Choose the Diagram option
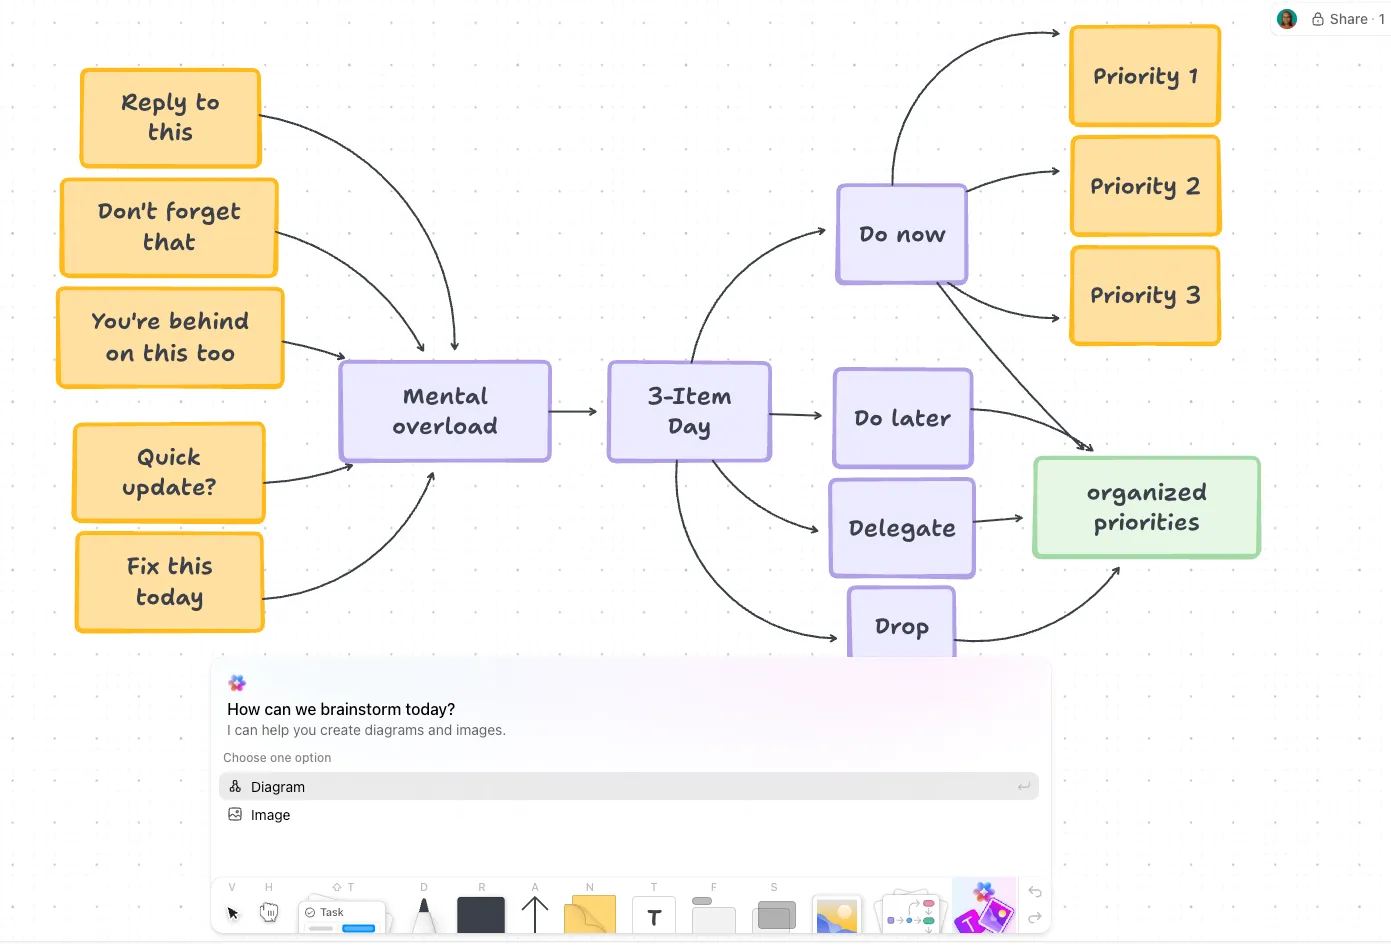The width and height of the screenshot is (1391, 948). (x=629, y=787)
